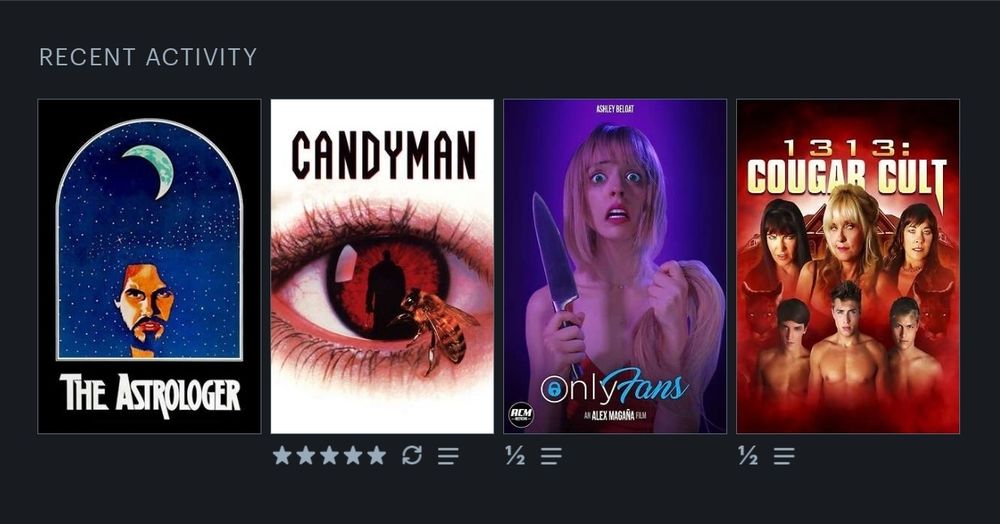Open The Astrologer film poster
Viewport: 1000px width, 524px height.
[x=149, y=266]
